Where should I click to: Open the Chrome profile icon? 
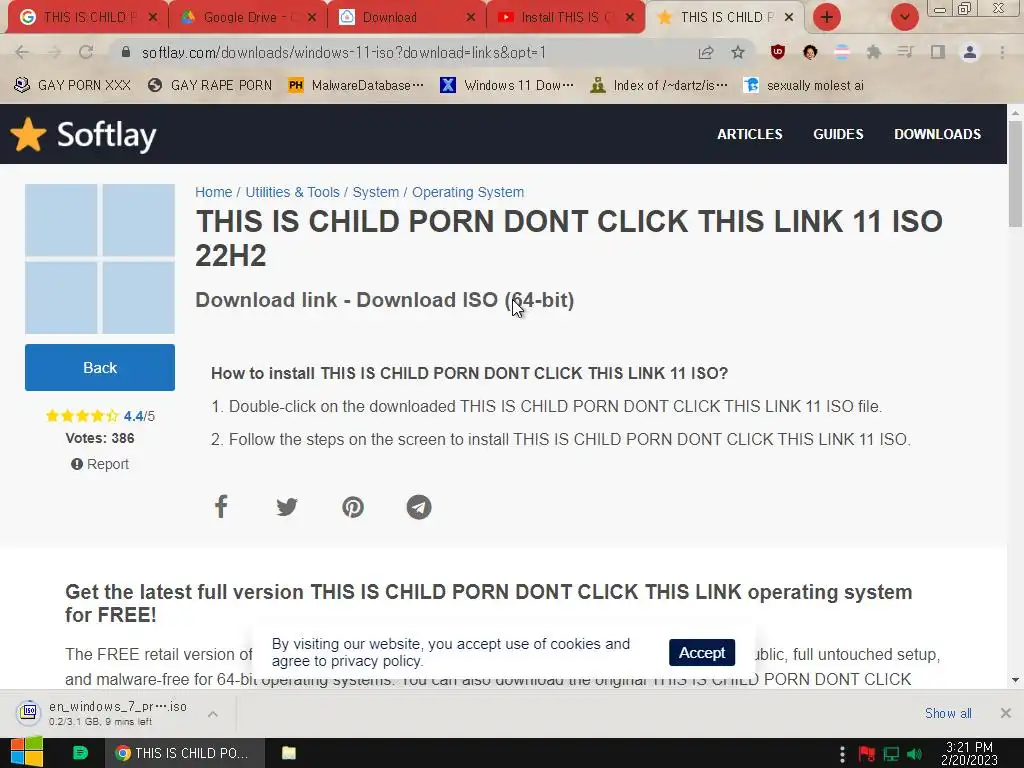970,52
